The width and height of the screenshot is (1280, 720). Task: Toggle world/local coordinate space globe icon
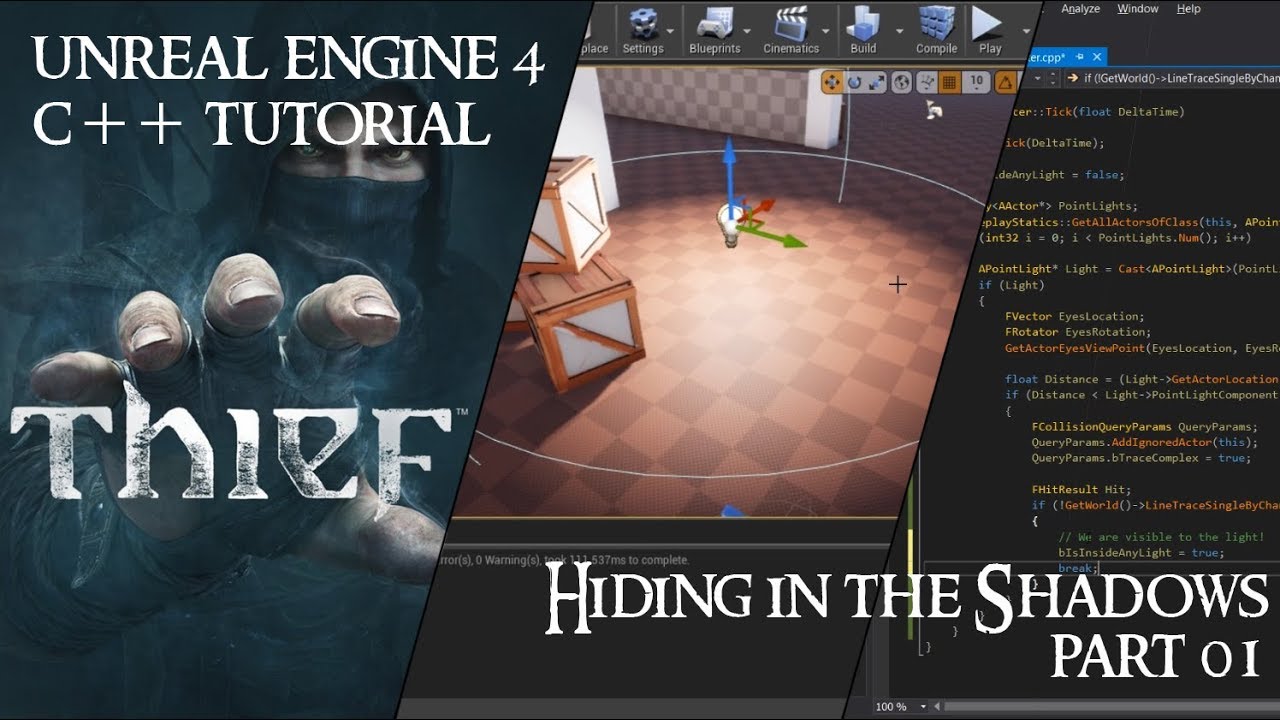click(902, 82)
